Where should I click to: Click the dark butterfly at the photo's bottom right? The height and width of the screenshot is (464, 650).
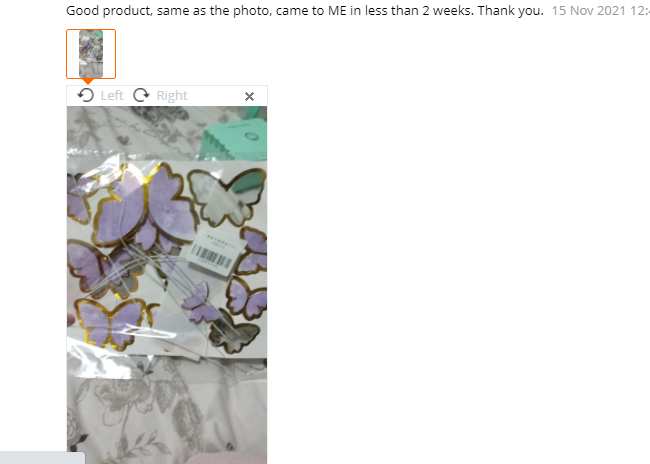click(234, 334)
